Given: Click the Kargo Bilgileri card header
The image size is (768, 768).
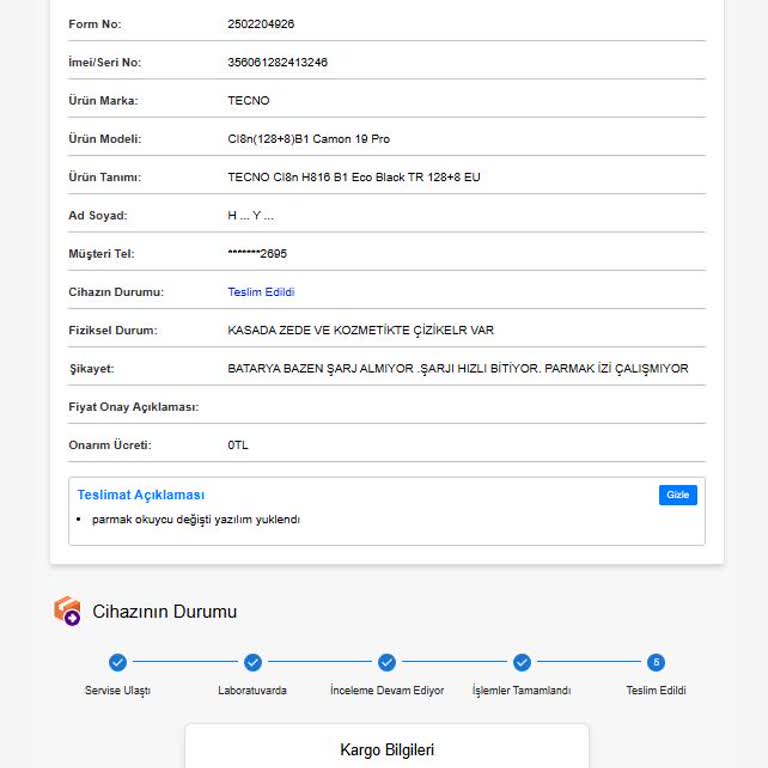Looking at the screenshot, I should [387, 750].
